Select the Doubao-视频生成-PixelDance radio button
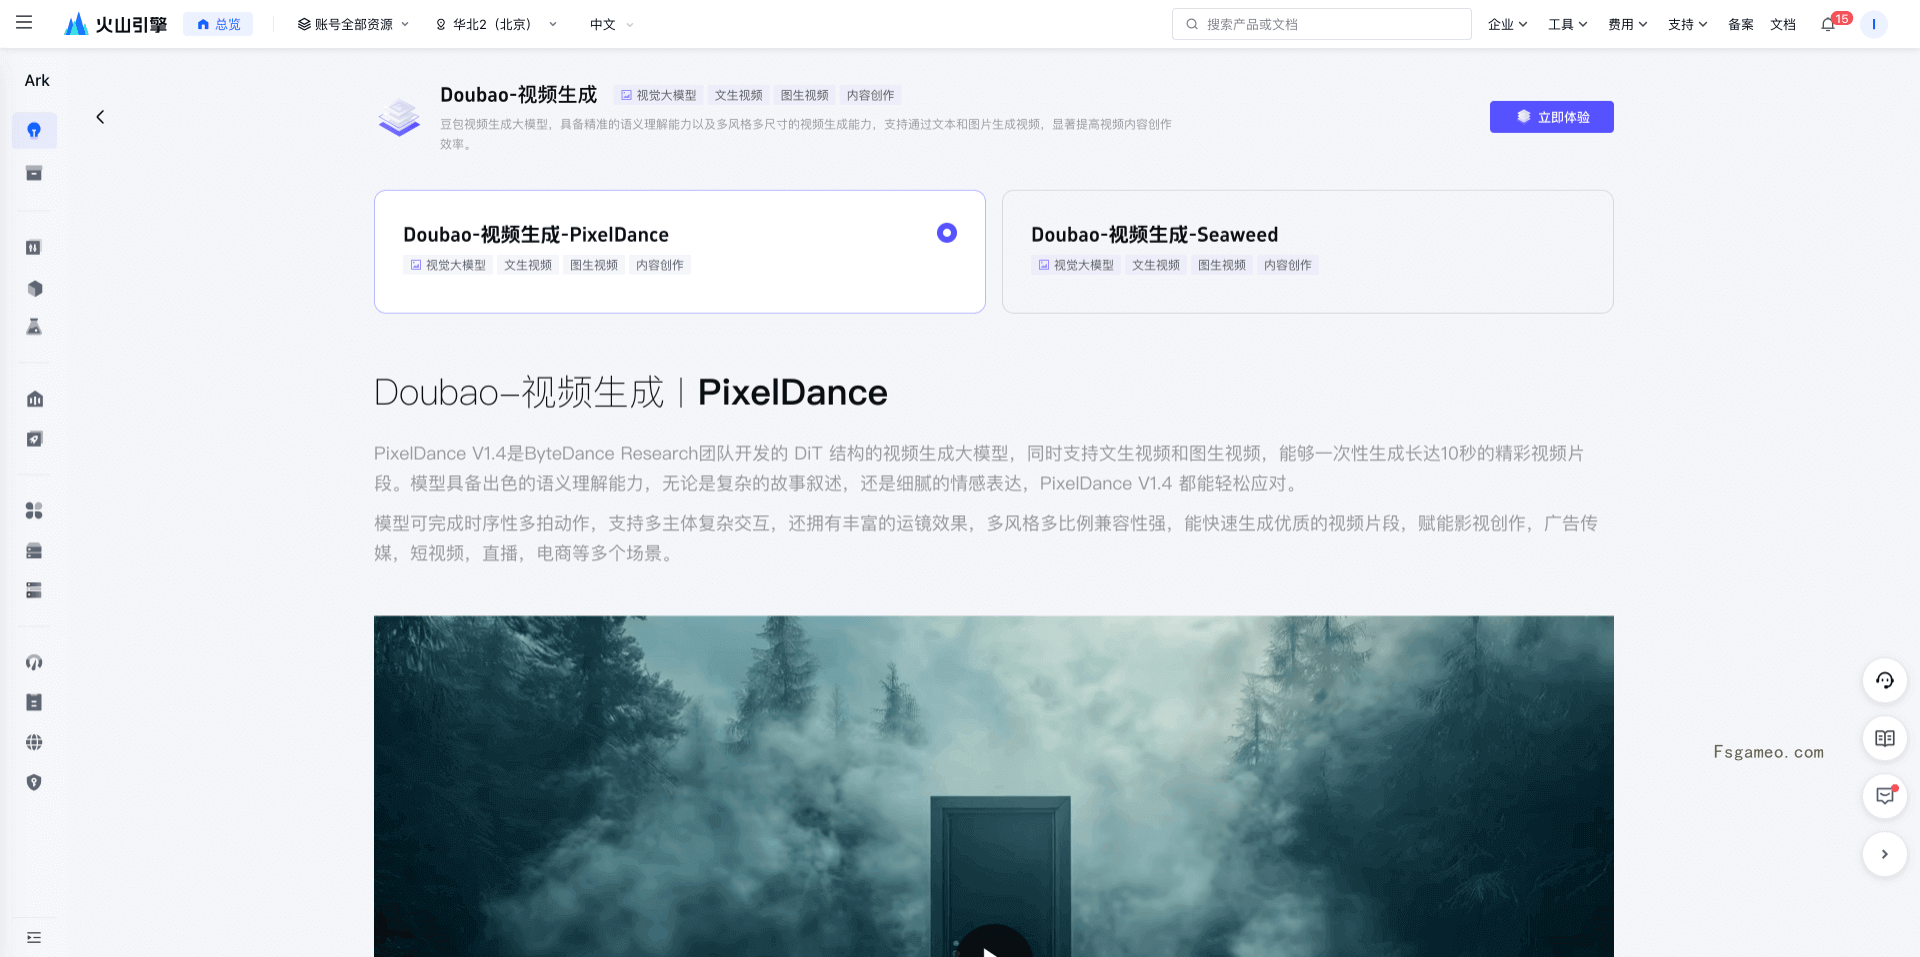 946,233
